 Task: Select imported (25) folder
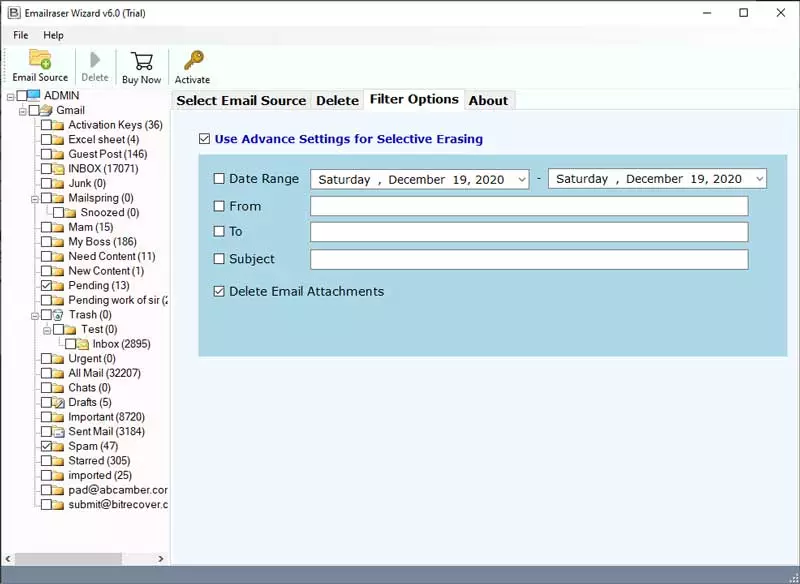[100, 475]
